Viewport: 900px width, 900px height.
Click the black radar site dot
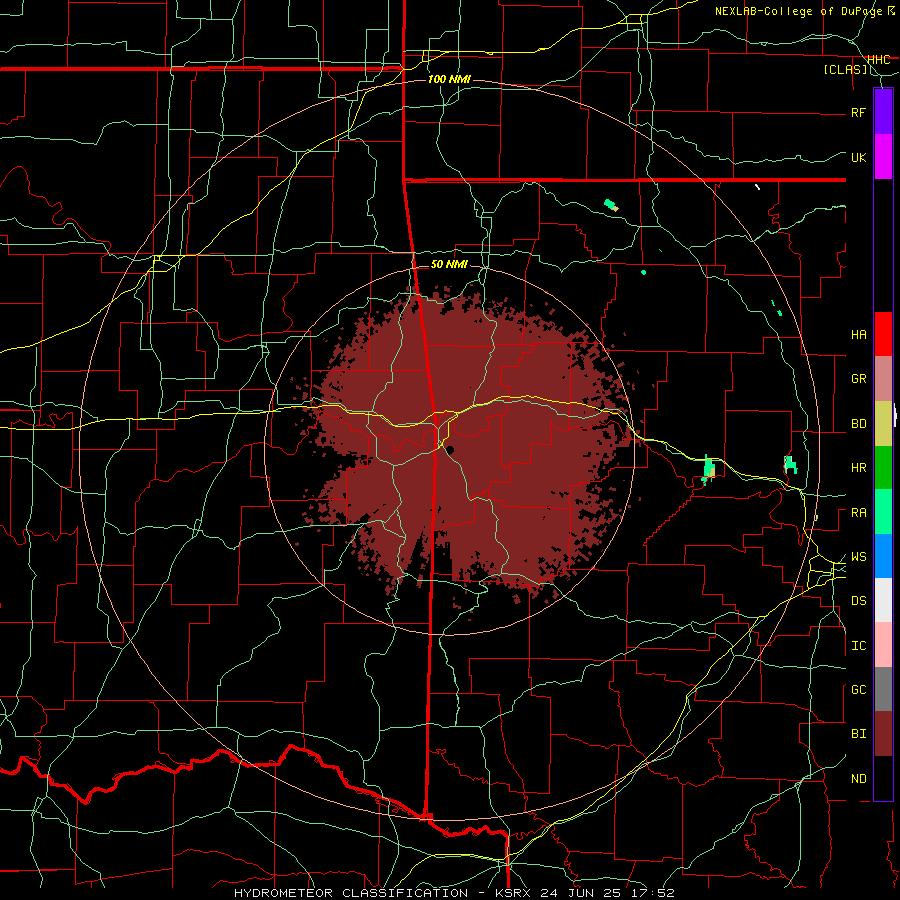click(x=451, y=450)
